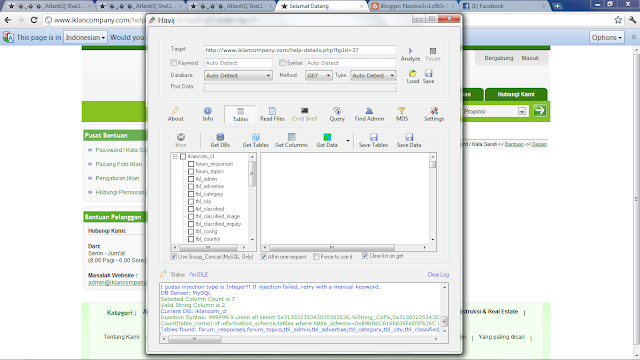The height and width of the screenshot is (360, 640).
Task: Click the Post Data input field
Action: tap(300, 87)
